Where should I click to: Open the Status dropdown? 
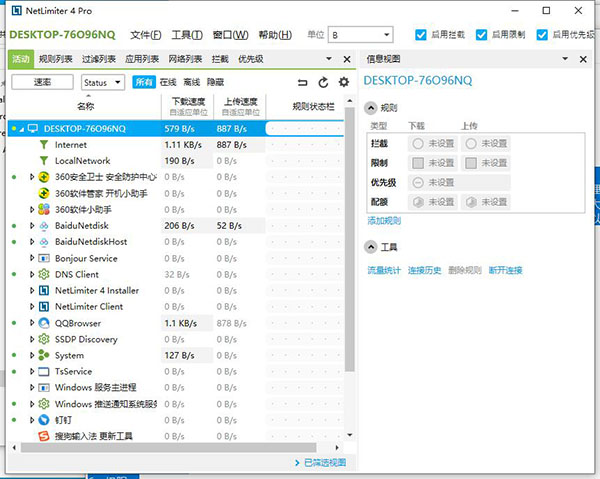(103, 82)
